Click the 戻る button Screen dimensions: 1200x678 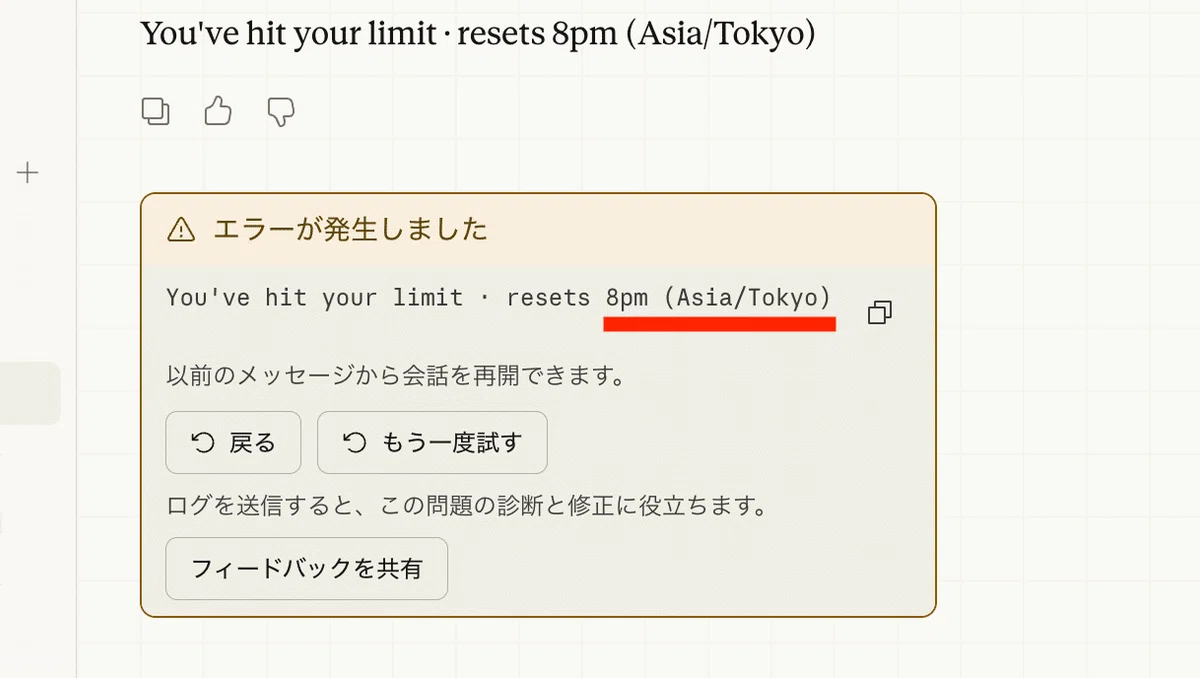233,442
